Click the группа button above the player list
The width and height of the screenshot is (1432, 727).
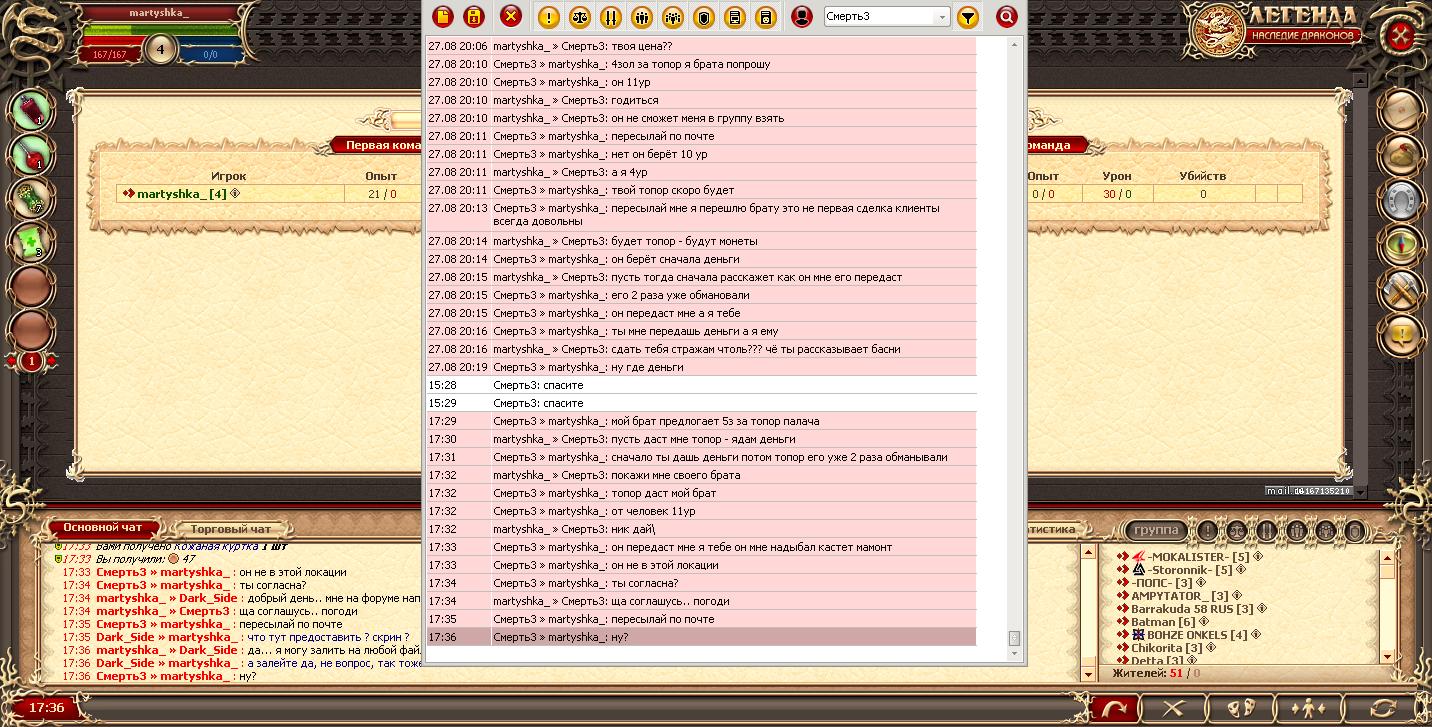point(1157,530)
